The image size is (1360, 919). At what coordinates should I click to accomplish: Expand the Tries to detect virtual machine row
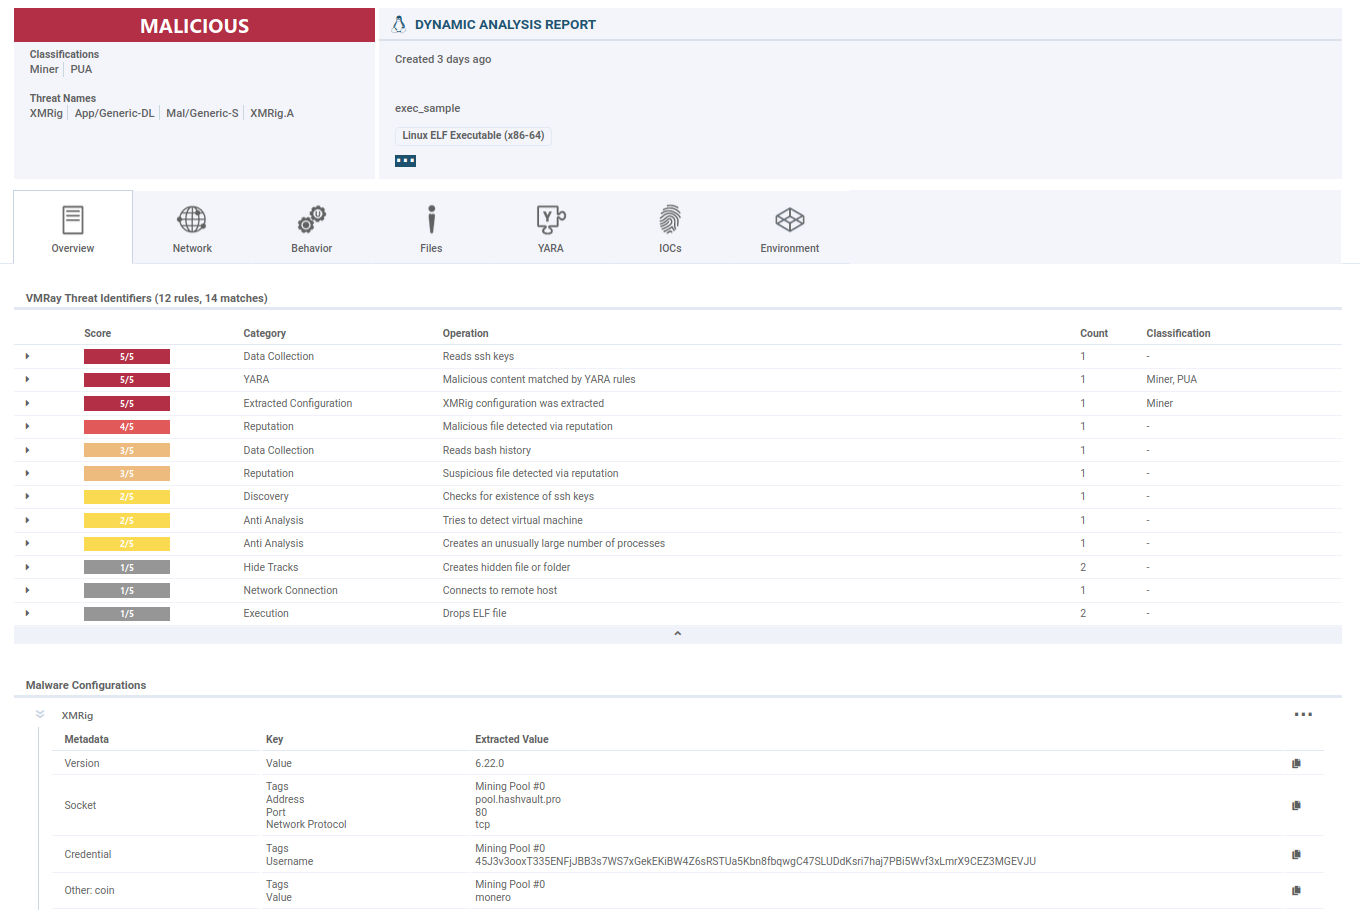coord(27,520)
